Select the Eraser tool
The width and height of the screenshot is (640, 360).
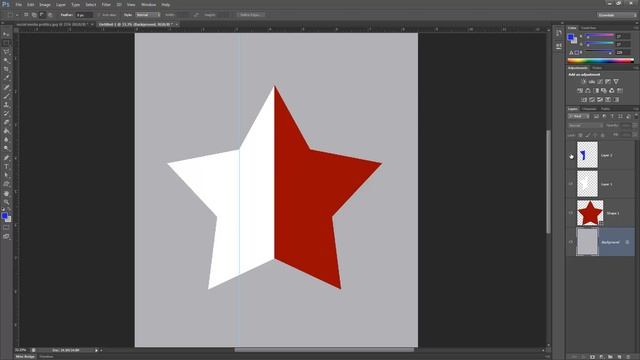tap(6, 122)
